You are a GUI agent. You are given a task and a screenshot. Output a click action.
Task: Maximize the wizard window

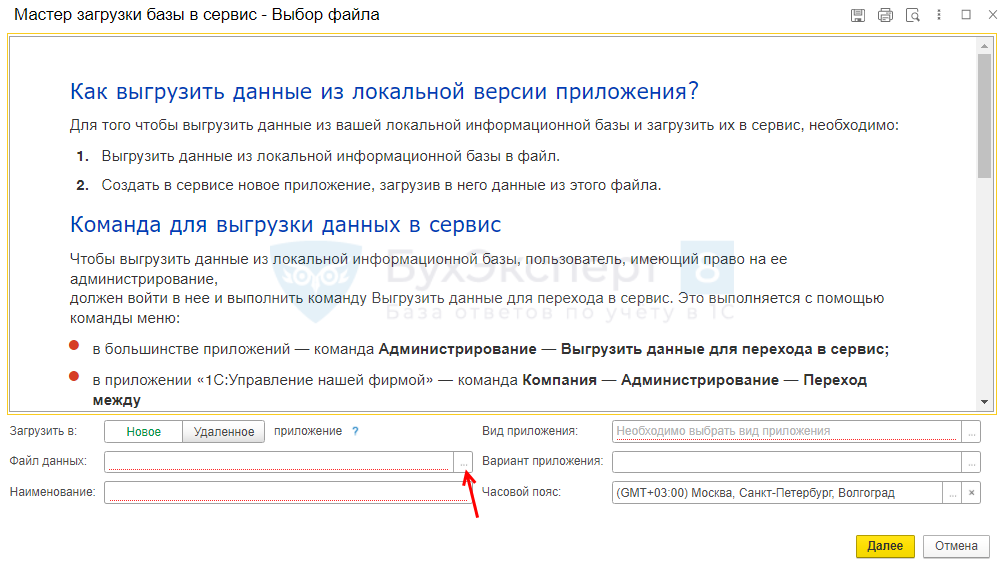point(966,15)
